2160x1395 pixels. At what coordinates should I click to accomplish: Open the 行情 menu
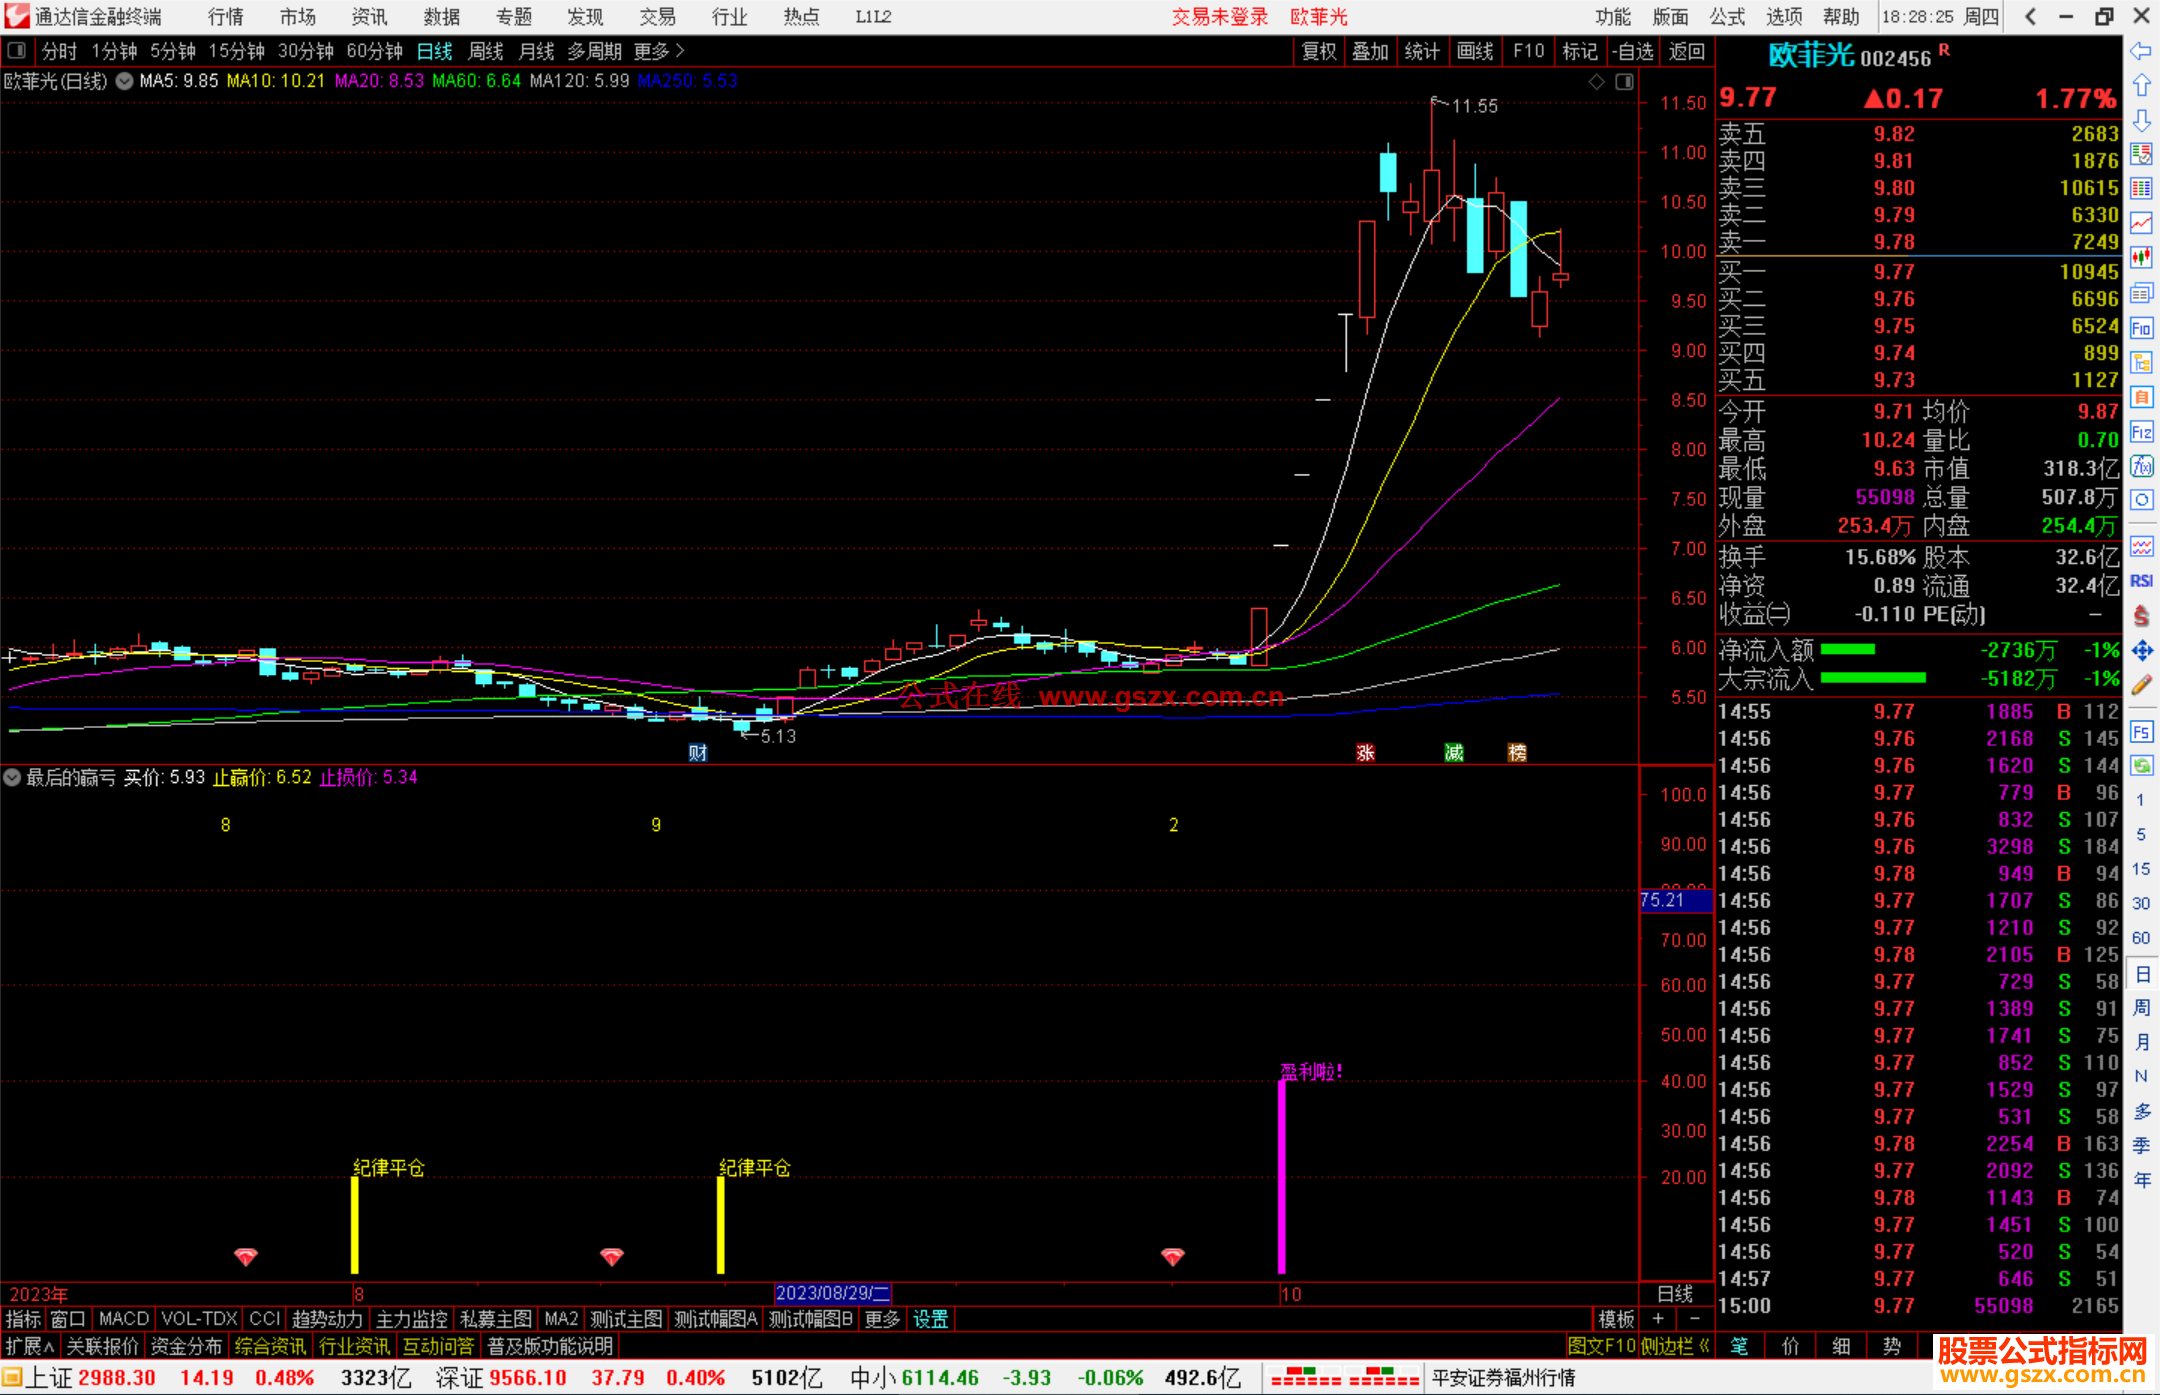click(x=226, y=17)
